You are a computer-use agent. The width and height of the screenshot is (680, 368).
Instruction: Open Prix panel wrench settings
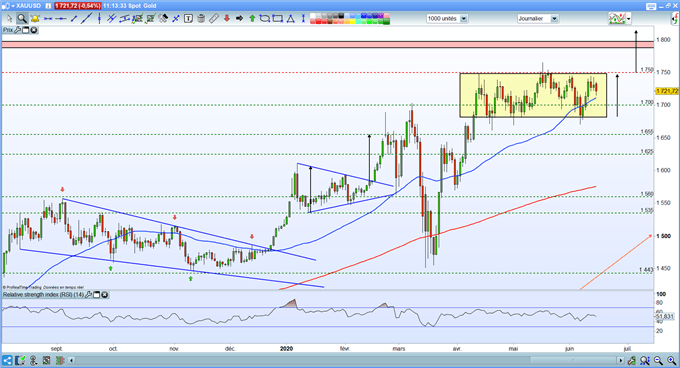[x=18, y=30]
